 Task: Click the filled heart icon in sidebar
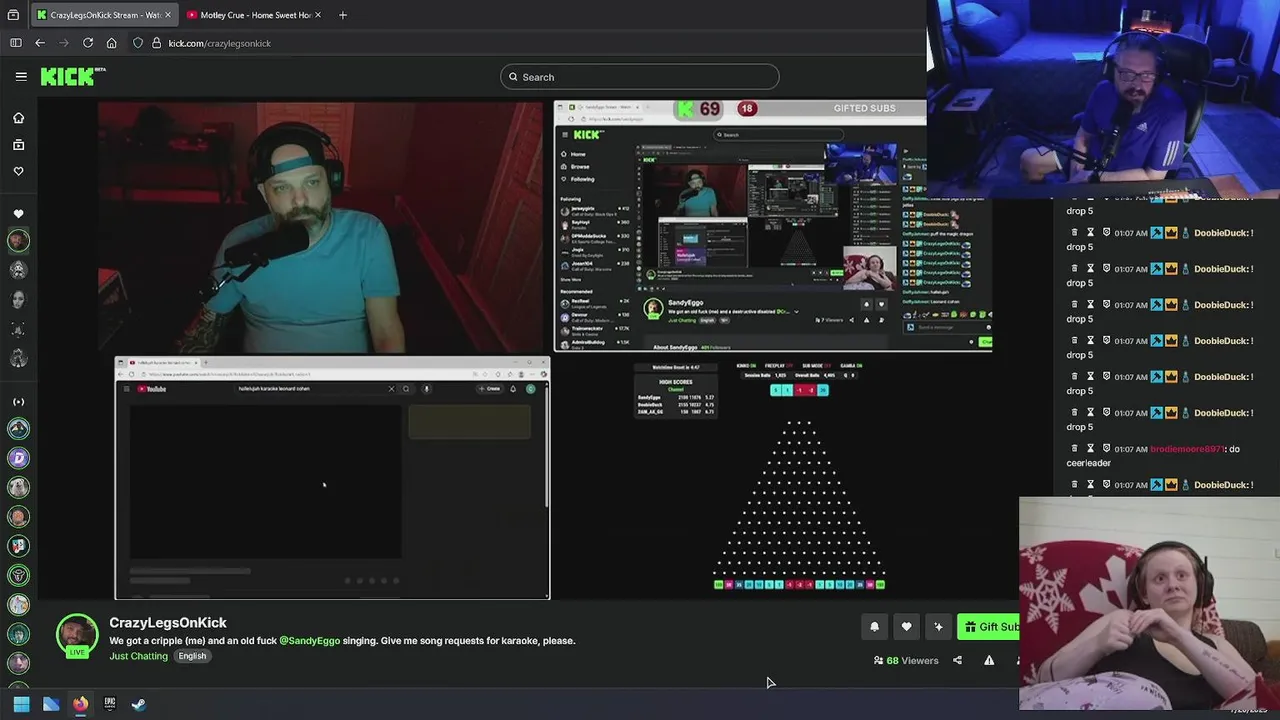(18, 214)
